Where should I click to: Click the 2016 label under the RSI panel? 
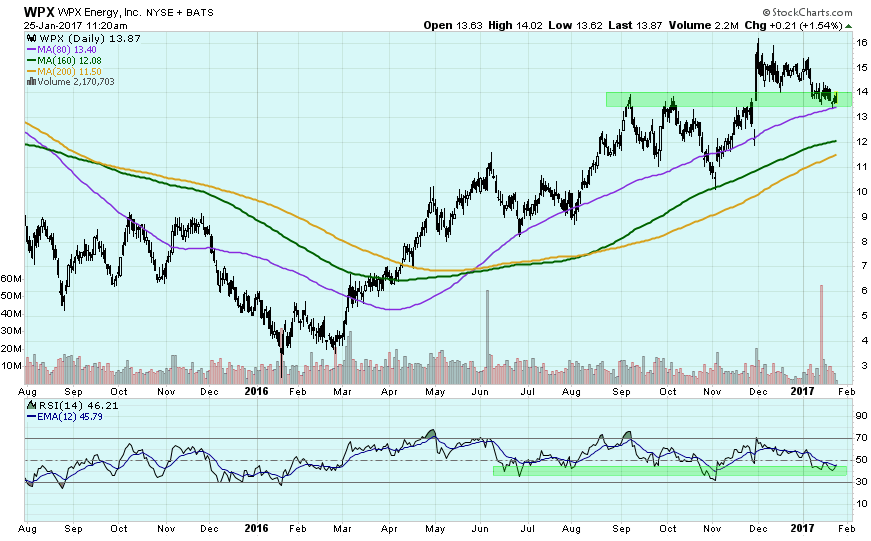coord(256,528)
